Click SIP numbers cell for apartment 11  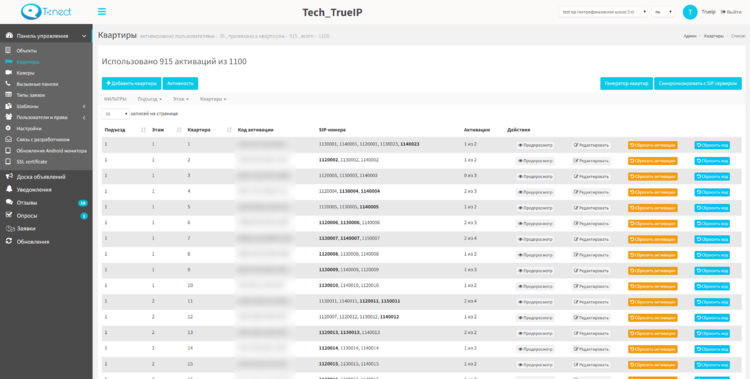359,301
